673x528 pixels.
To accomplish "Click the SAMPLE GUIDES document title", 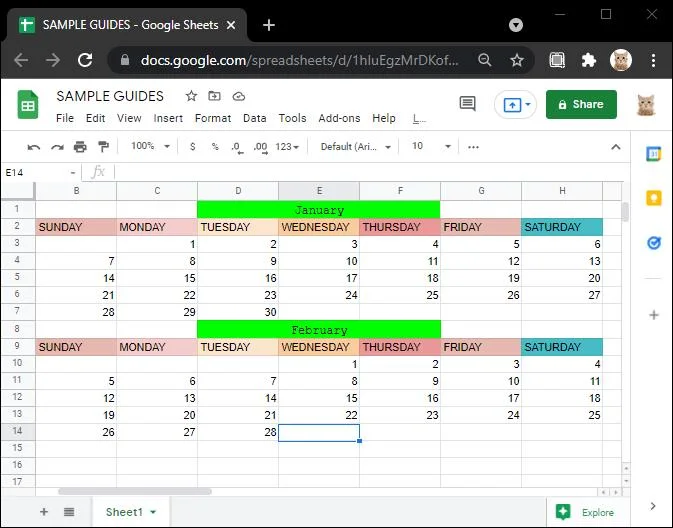I will point(110,96).
